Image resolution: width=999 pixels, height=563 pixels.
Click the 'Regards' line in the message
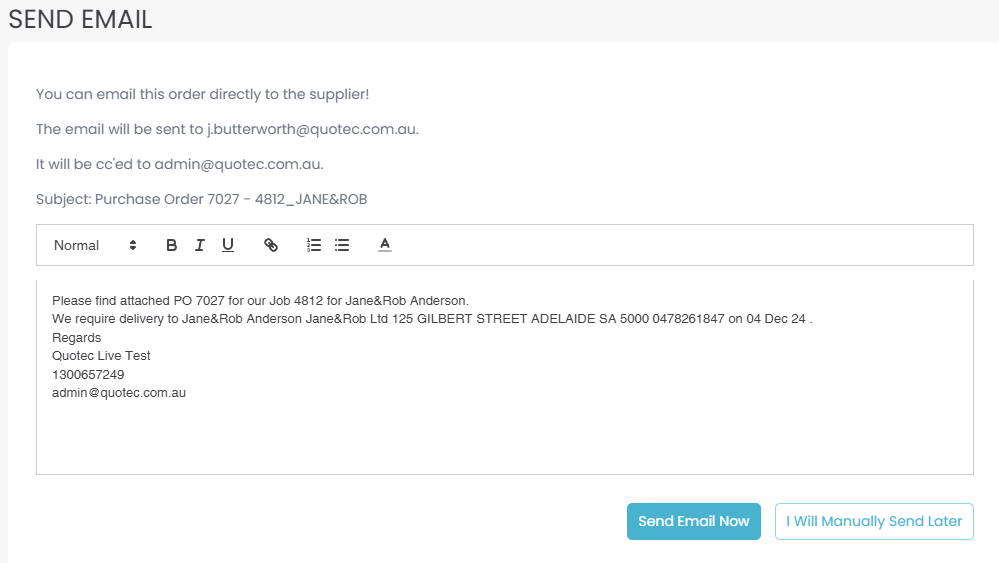[77, 337]
